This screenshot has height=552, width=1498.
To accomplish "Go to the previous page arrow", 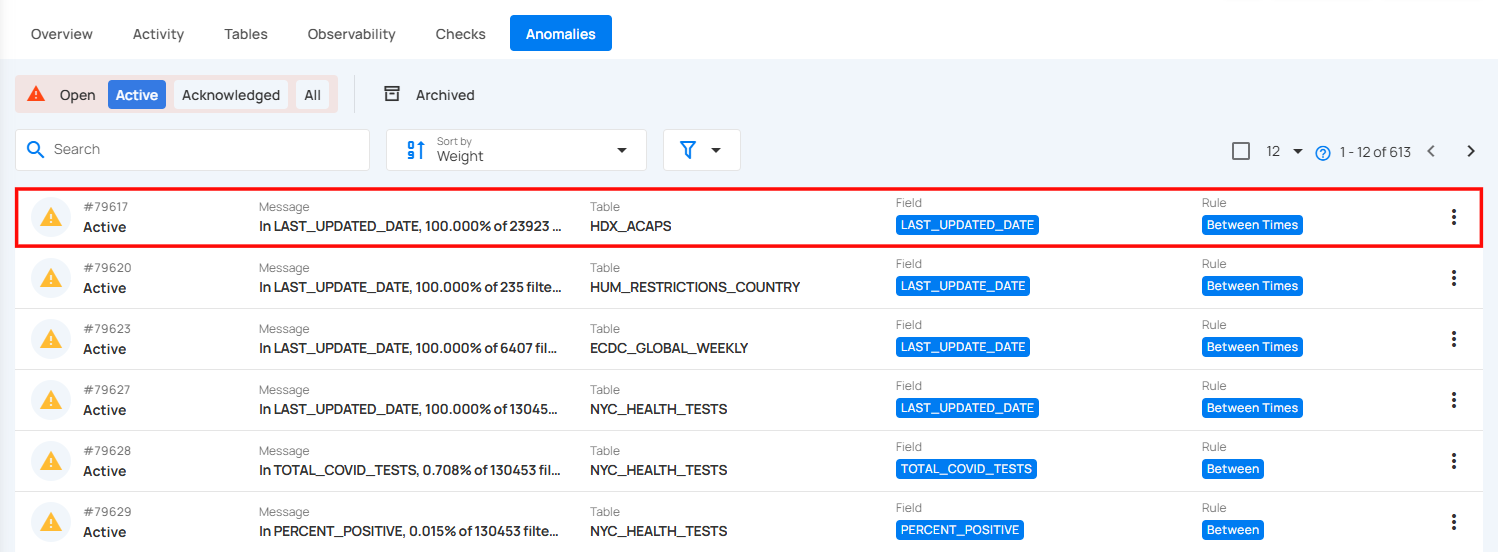I will (x=1431, y=151).
